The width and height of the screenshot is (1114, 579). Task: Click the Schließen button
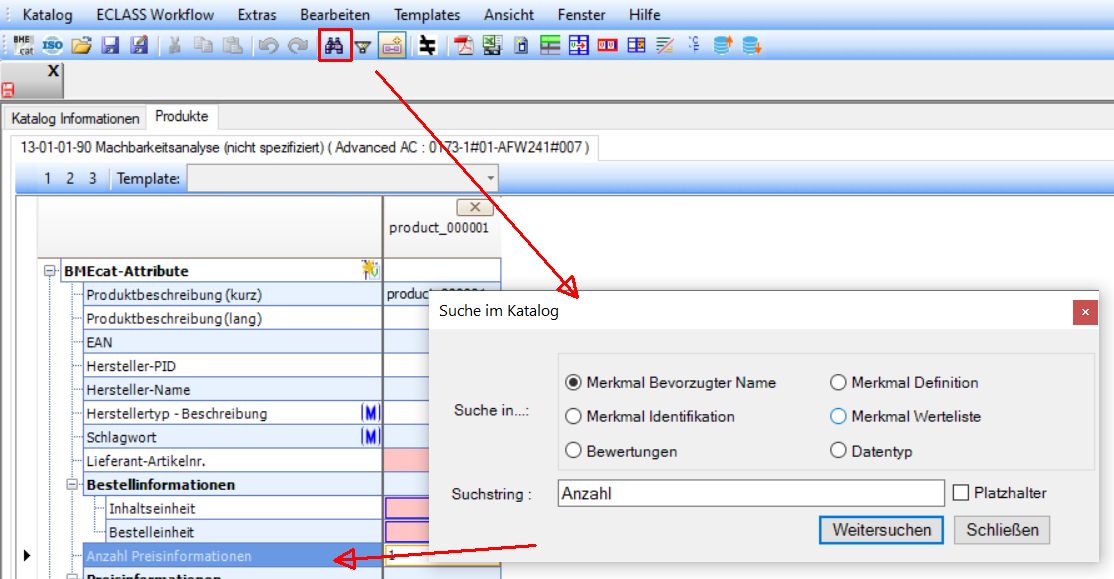[x=1002, y=530]
